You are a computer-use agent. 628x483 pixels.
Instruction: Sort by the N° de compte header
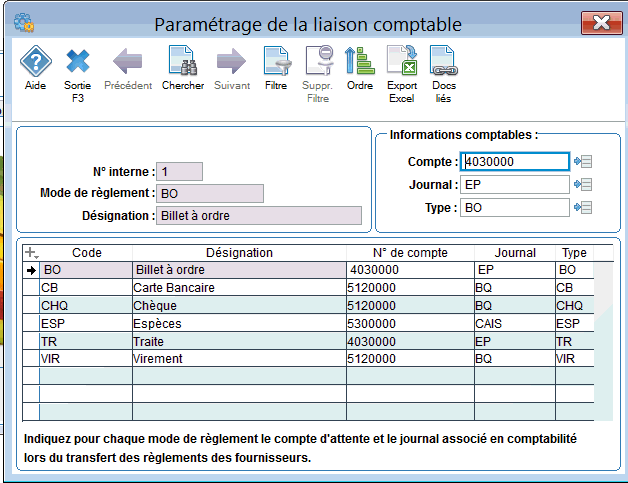coord(410,253)
